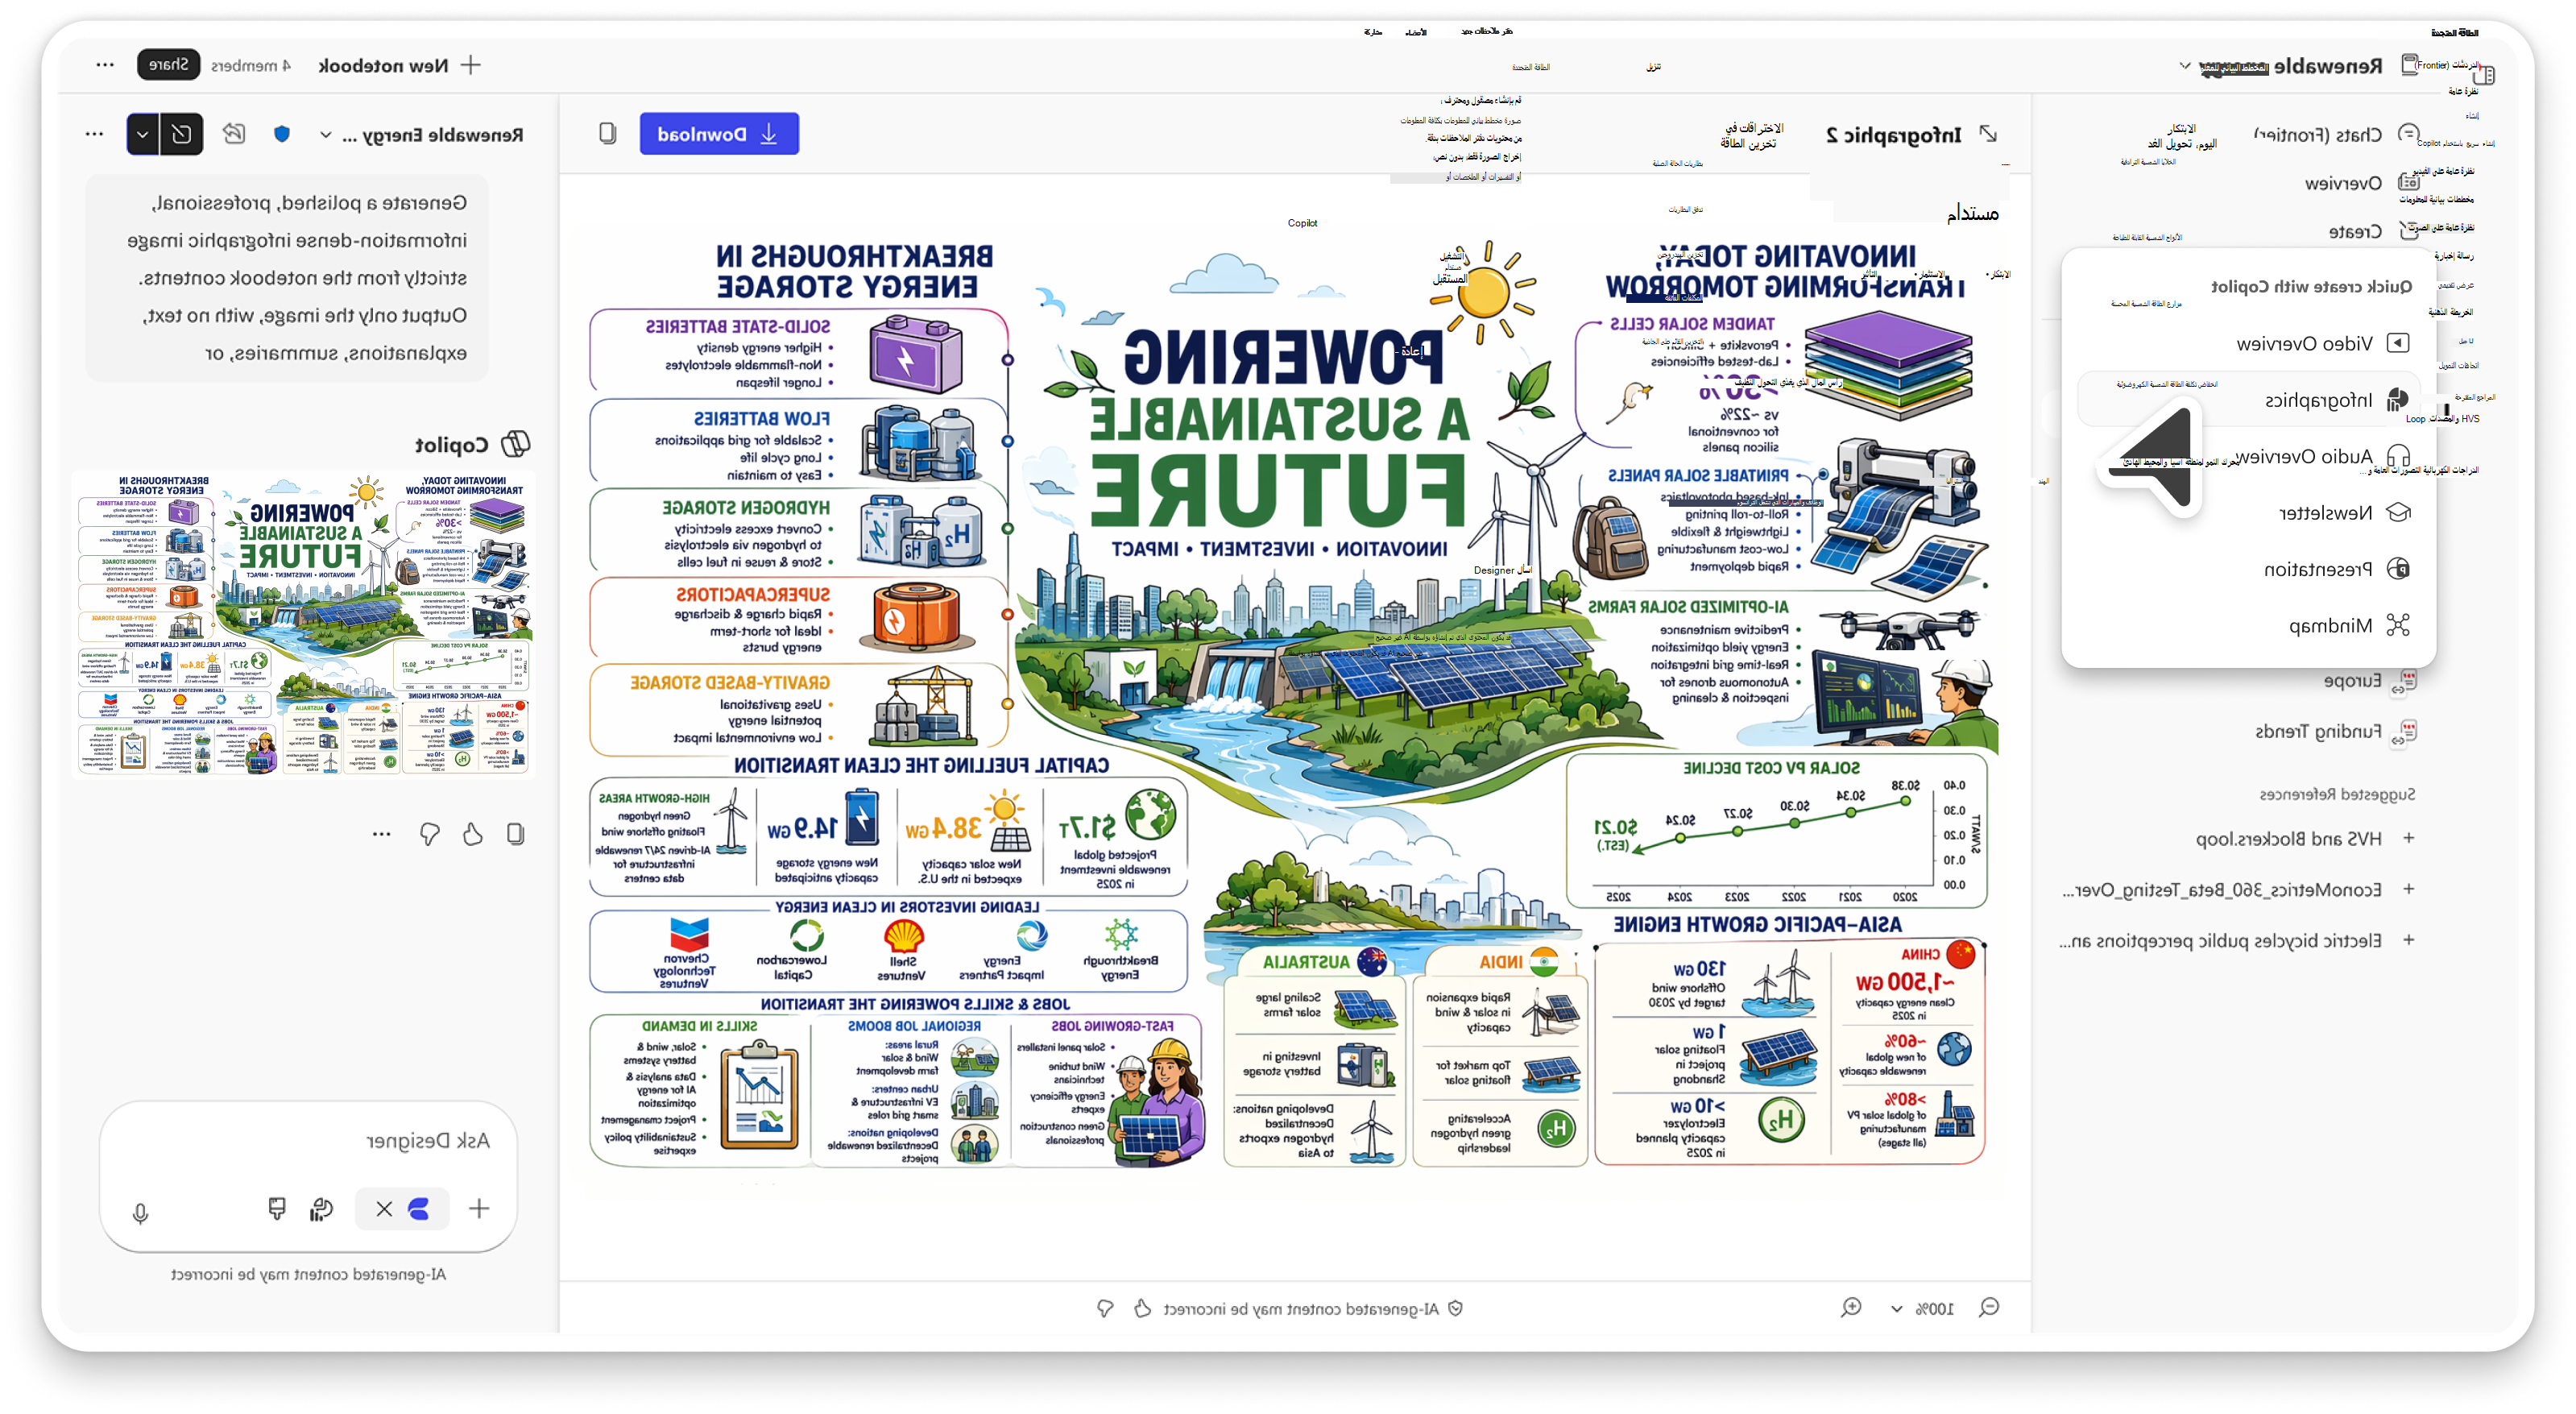Expand the chevron beside the new chat button

143,134
